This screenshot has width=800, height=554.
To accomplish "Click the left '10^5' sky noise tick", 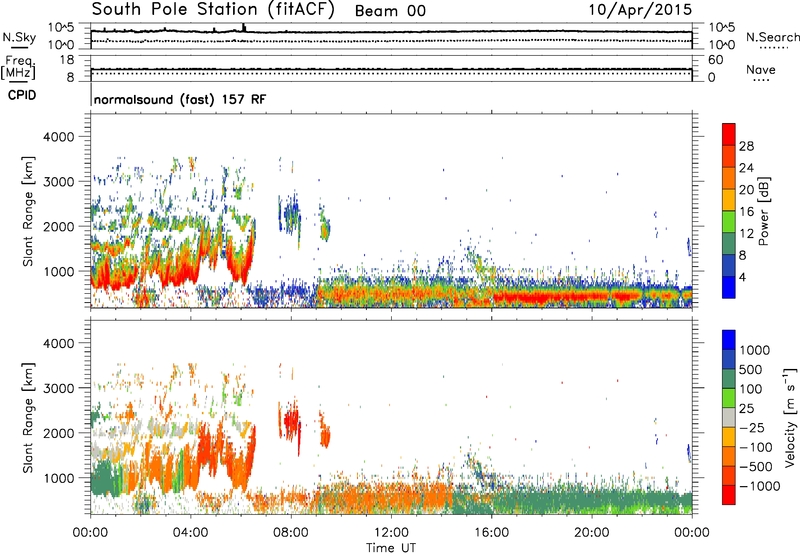I will click(x=61, y=27).
